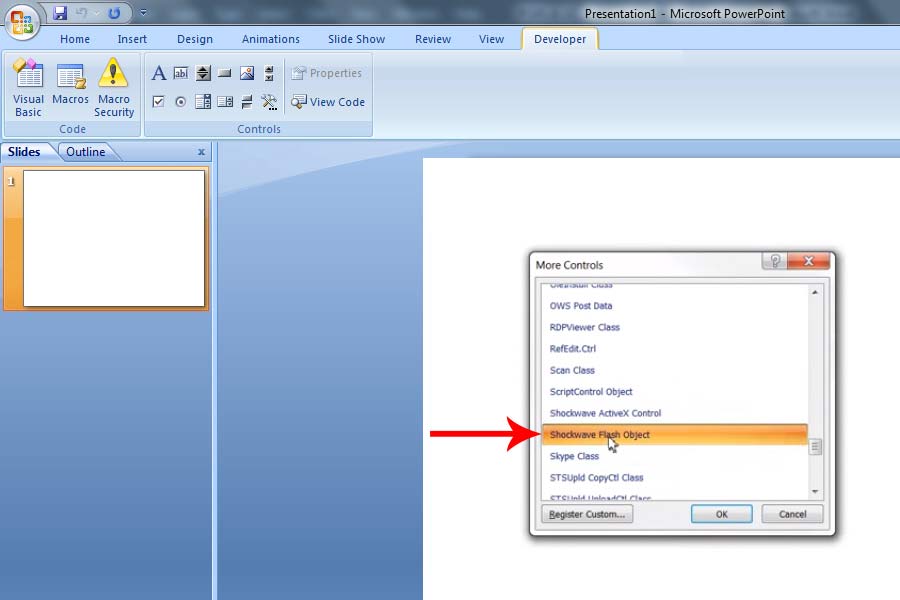Click View Code in Controls group
Viewport: 900px width, 600px height.
click(x=328, y=102)
